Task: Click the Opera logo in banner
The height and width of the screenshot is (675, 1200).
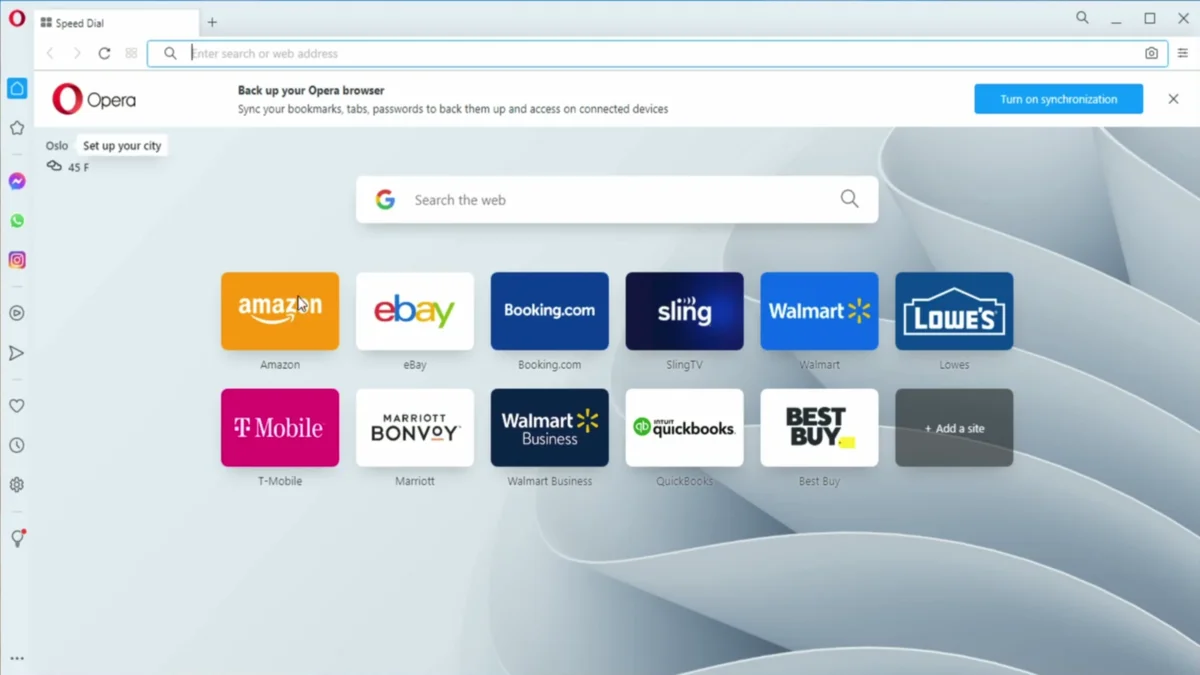Action: point(94,99)
